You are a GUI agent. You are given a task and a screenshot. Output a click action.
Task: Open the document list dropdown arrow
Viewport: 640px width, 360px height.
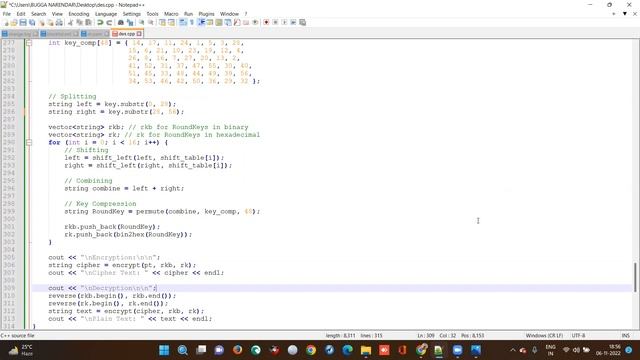pyautogui.click(x=624, y=14)
